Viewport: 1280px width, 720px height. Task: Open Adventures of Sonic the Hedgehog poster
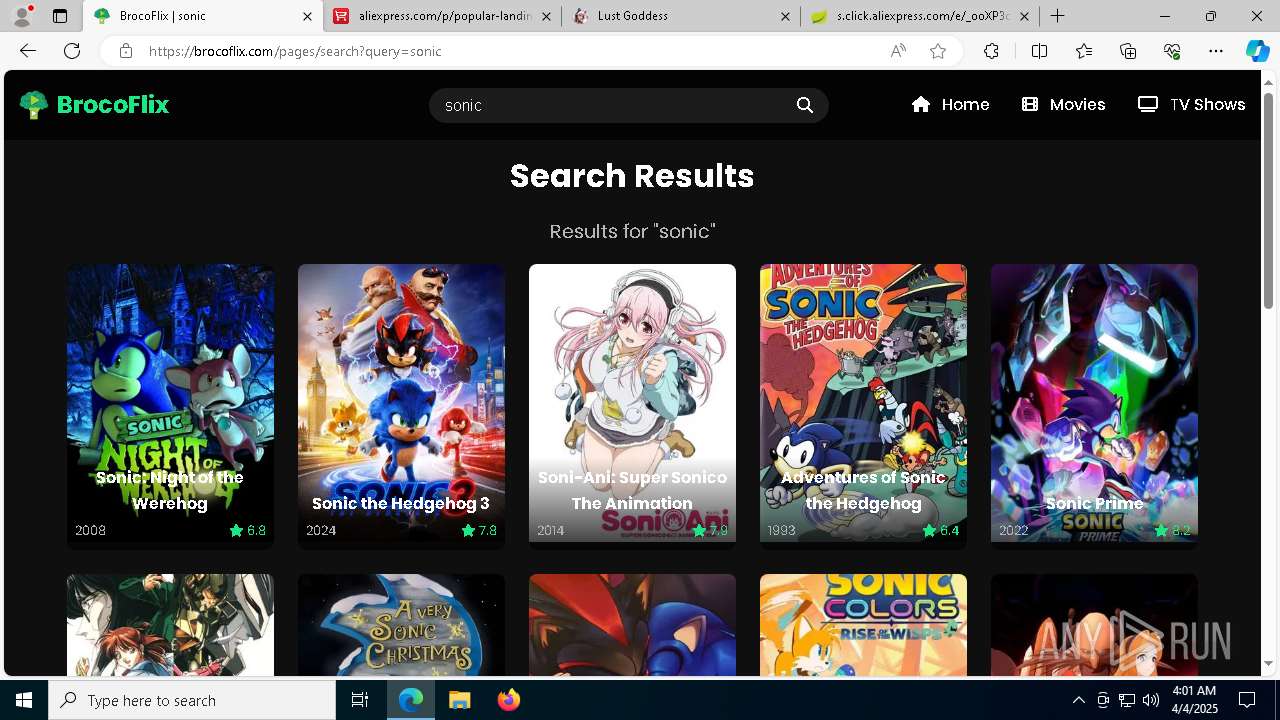[863, 406]
